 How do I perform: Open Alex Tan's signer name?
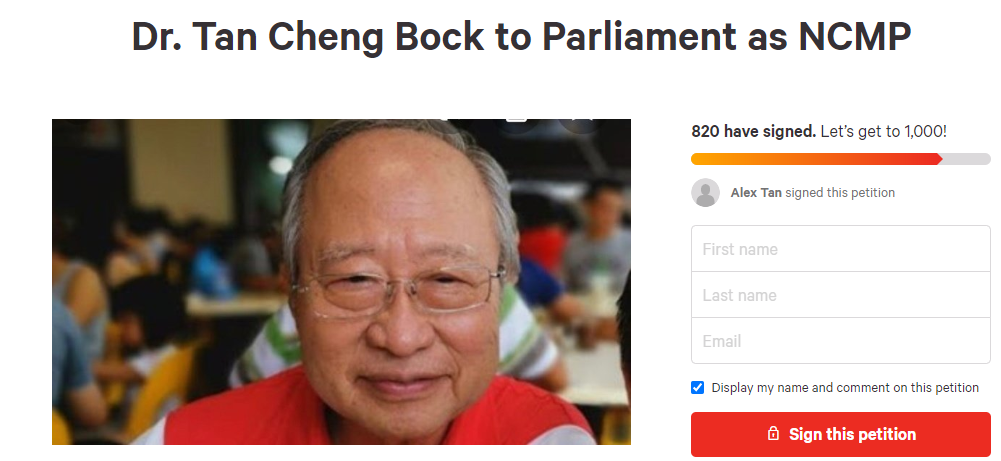click(x=756, y=192)
